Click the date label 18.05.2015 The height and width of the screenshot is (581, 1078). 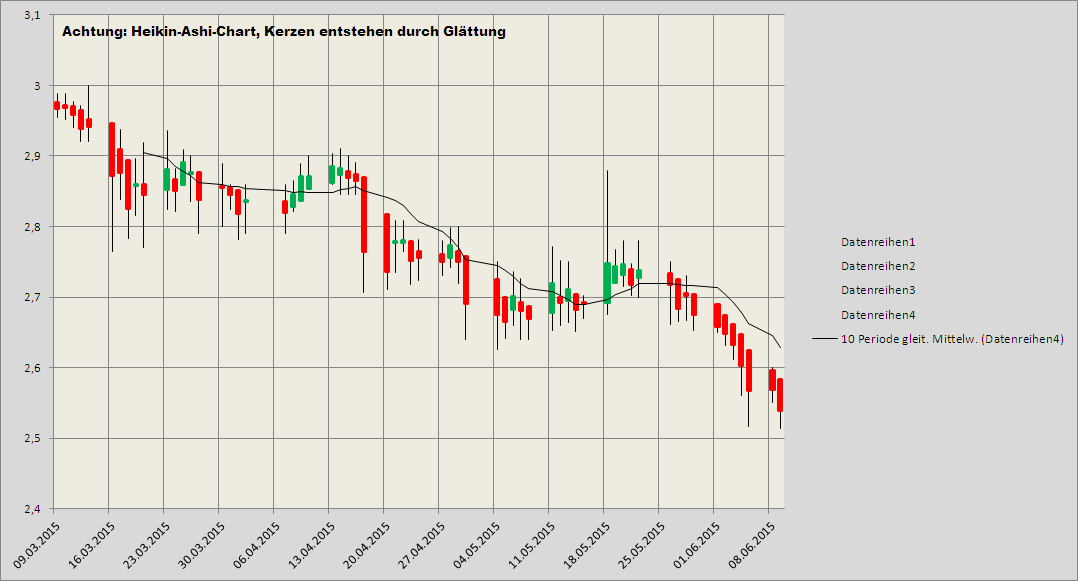click(x=587, y=545)
